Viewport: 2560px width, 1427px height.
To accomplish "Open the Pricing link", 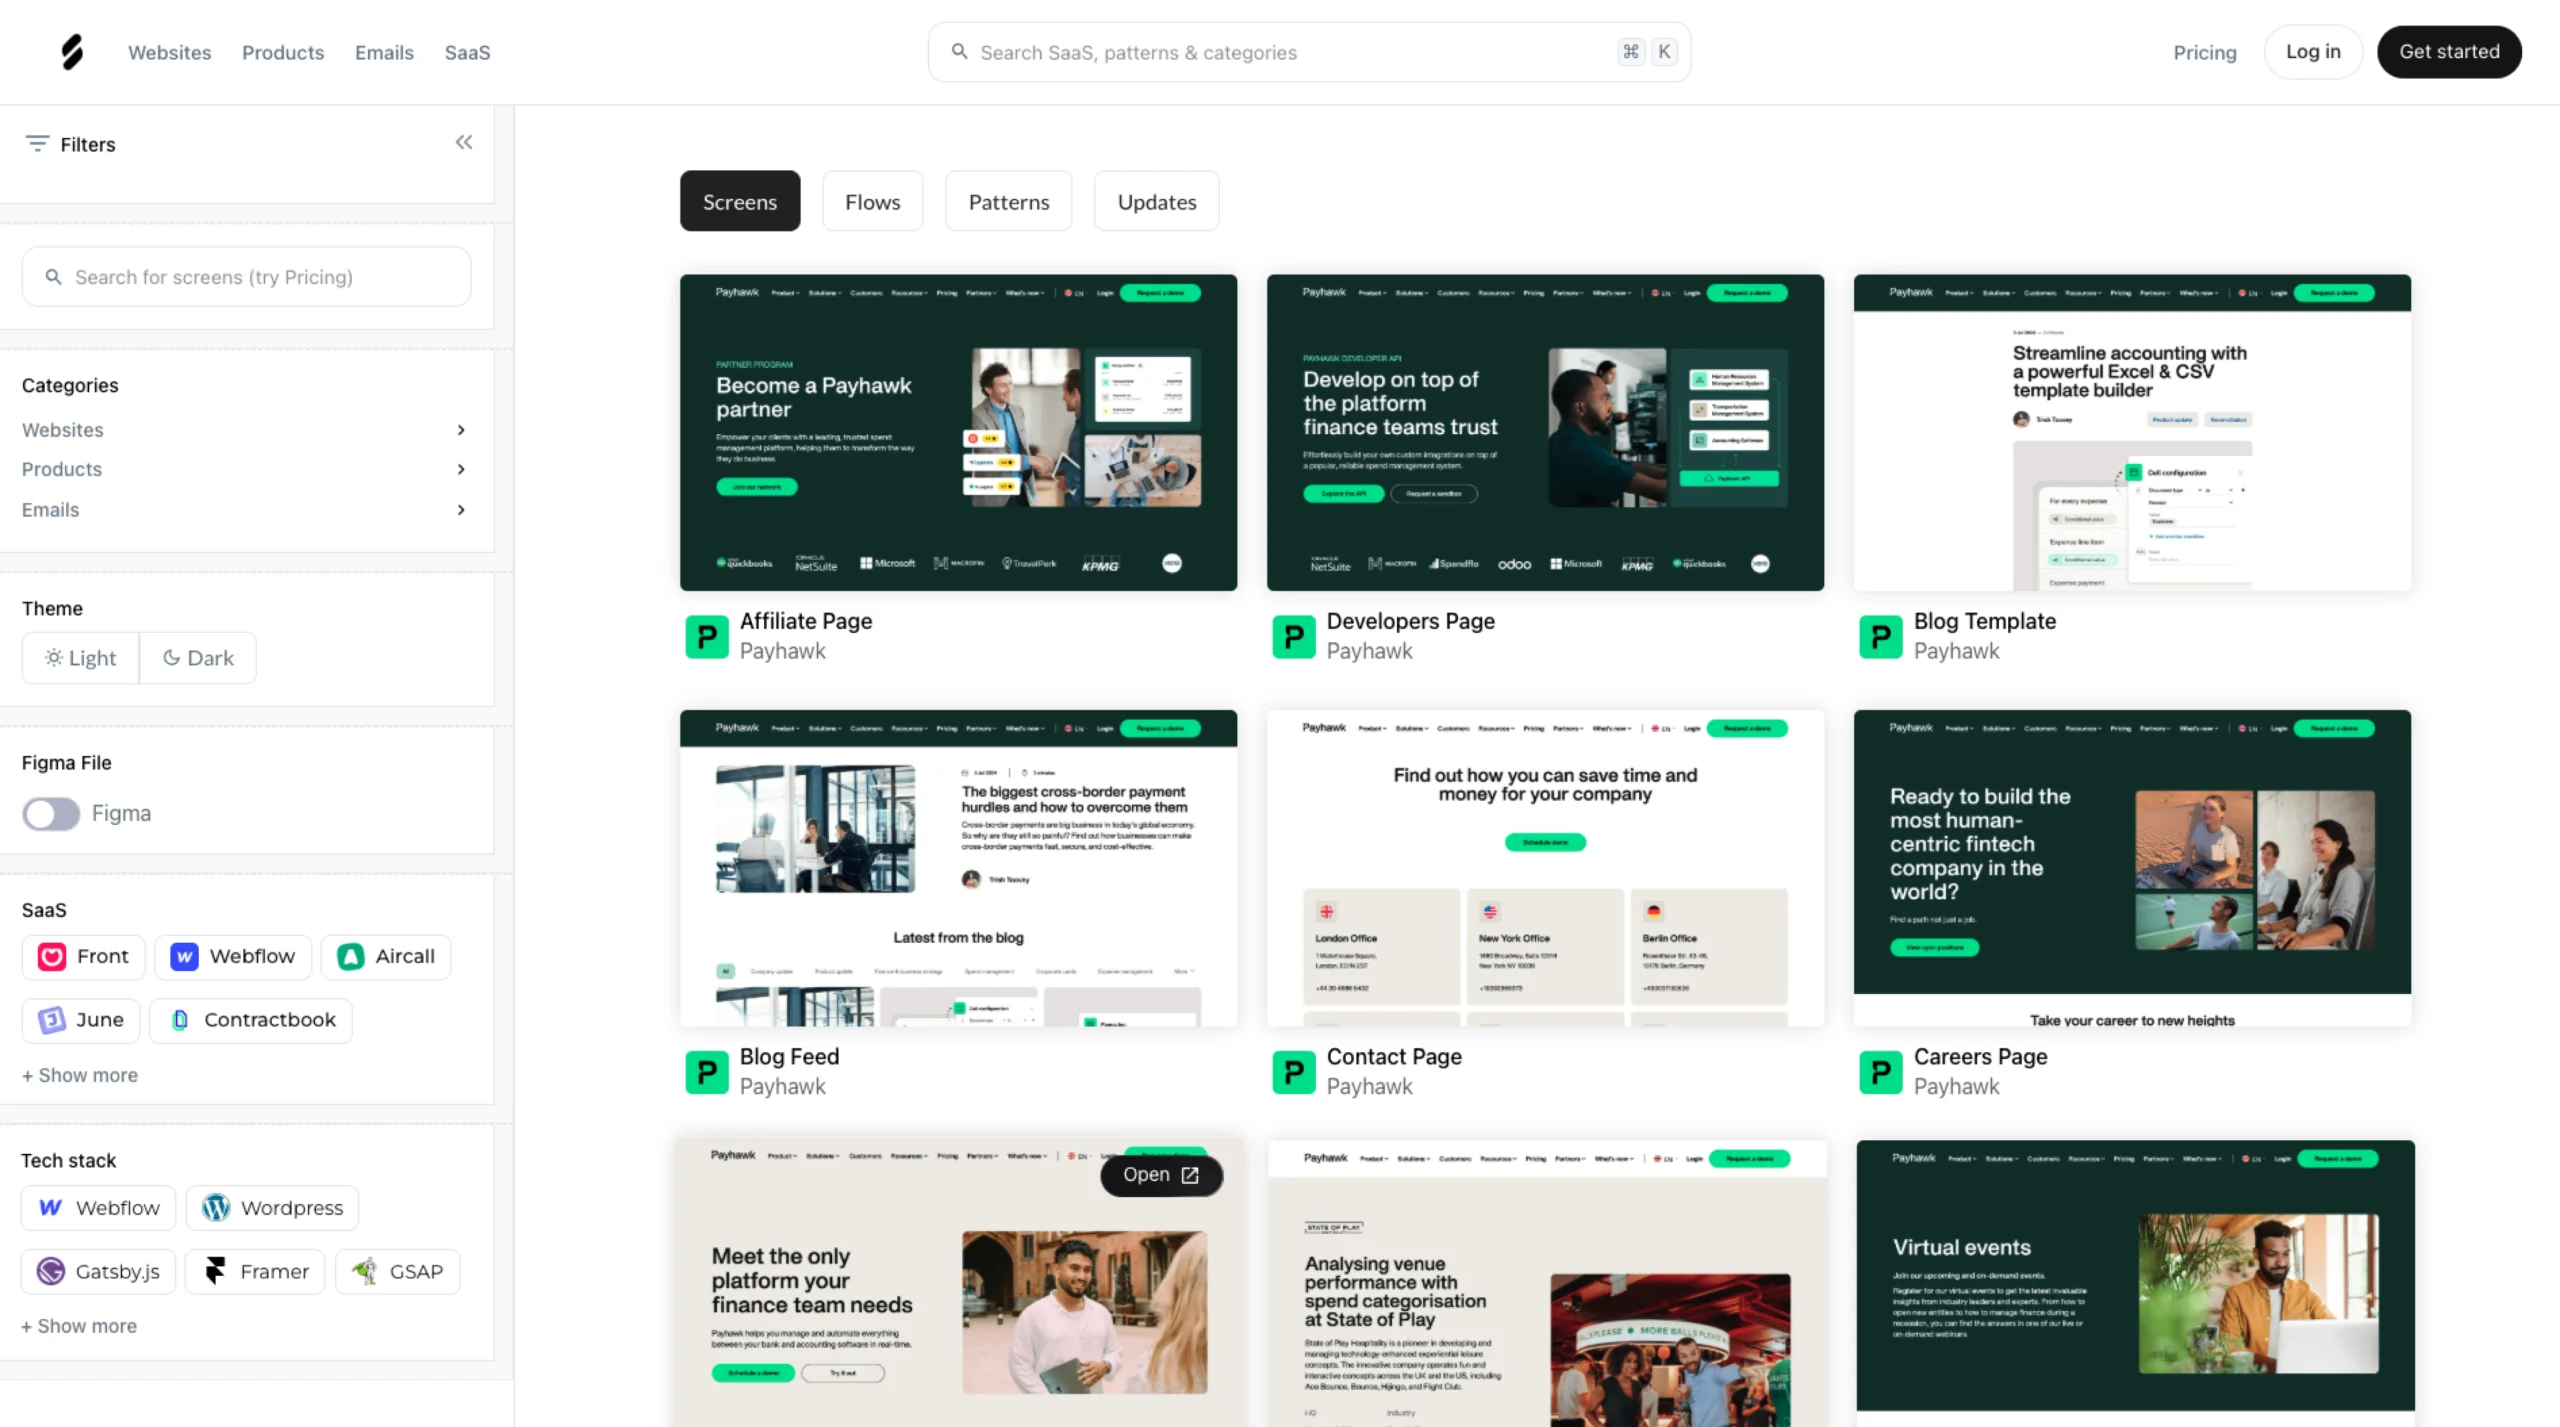I will [2204, 52].
